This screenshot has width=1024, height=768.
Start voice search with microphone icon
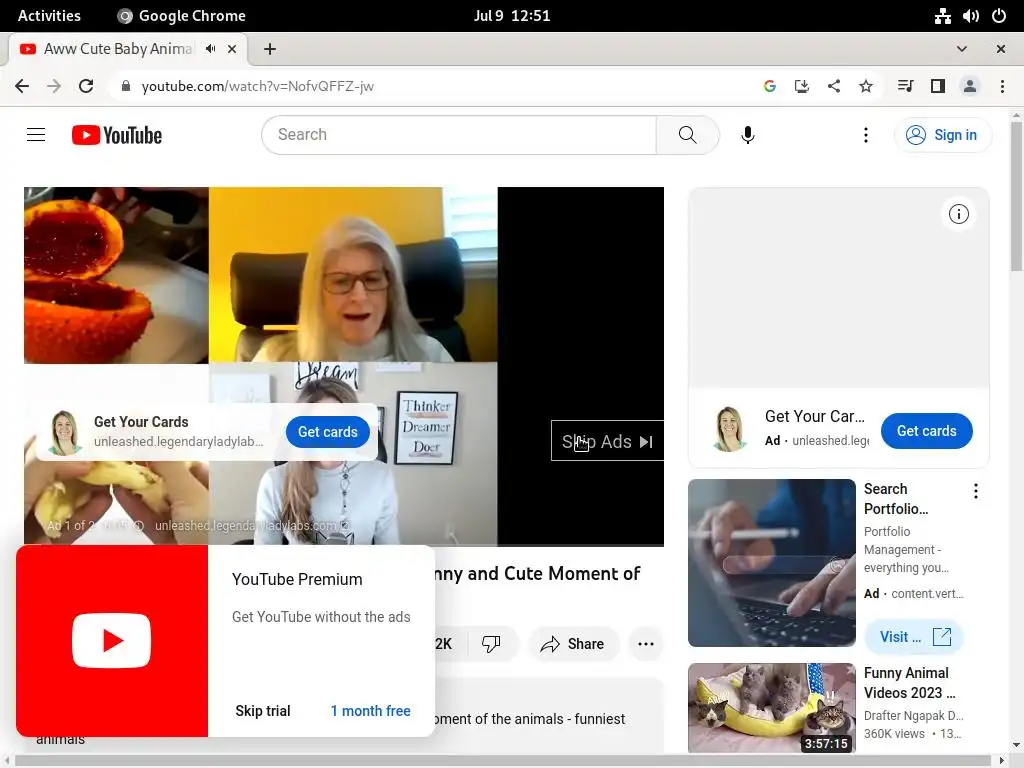[748, 135]
